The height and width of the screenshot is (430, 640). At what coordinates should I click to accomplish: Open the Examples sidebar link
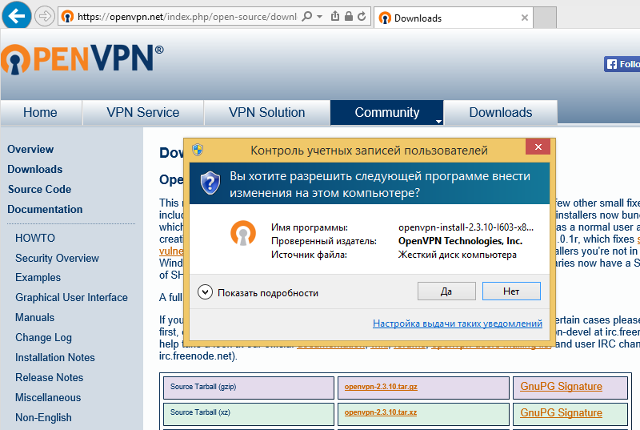(38, 277)
